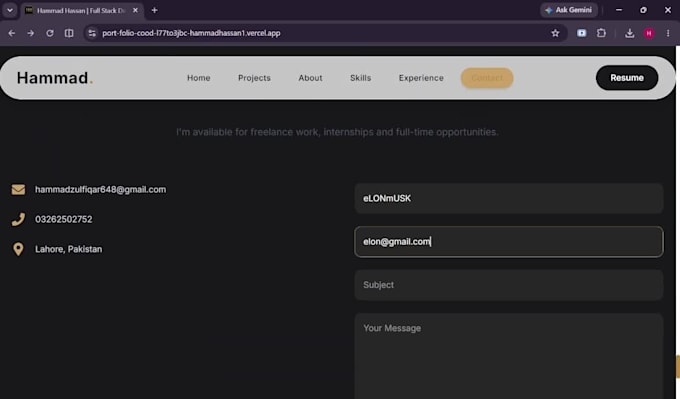680x399 pixels.
Task: Minimize the browser window
Action: click(x=619, y=10)
